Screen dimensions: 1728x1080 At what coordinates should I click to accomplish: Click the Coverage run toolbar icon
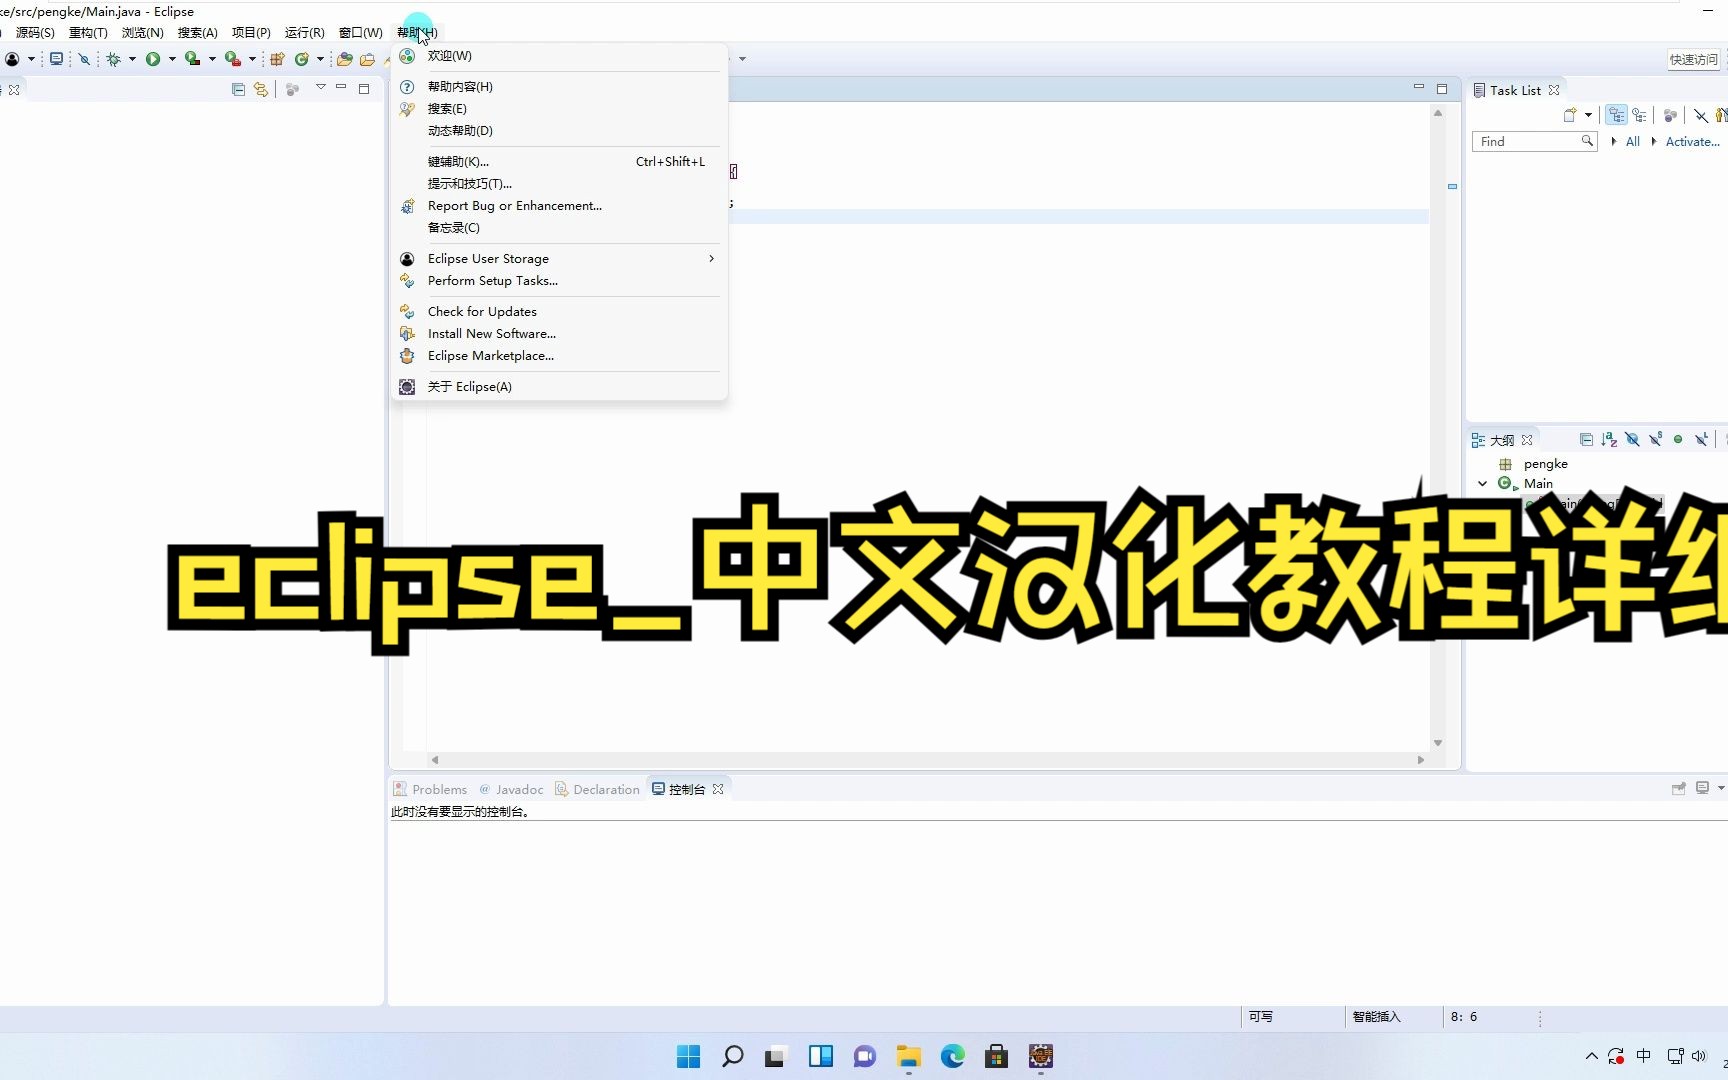click(x=192, y=60)
